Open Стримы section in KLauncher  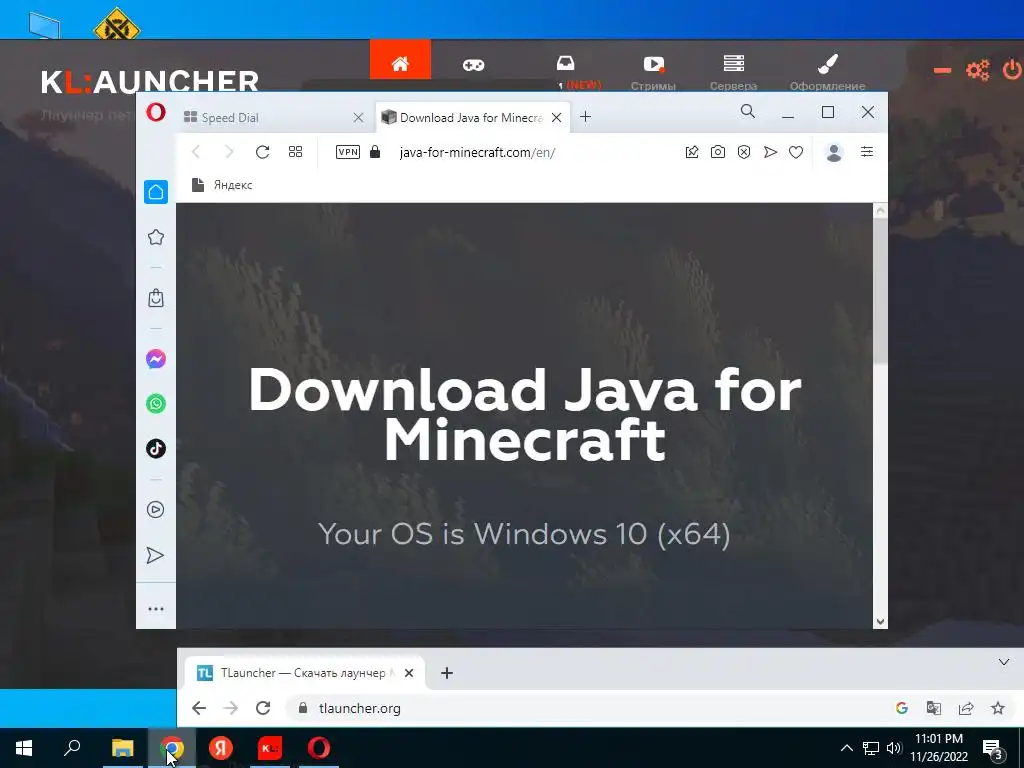653,72
